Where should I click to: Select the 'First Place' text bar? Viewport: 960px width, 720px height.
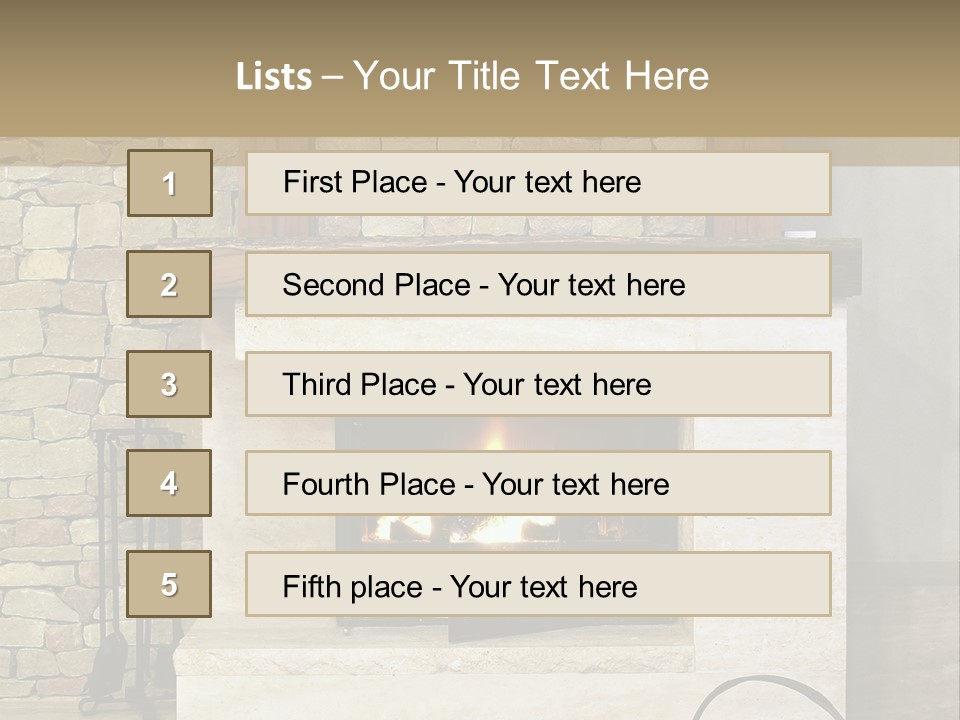pyautogui.click(x=538, y=183)
